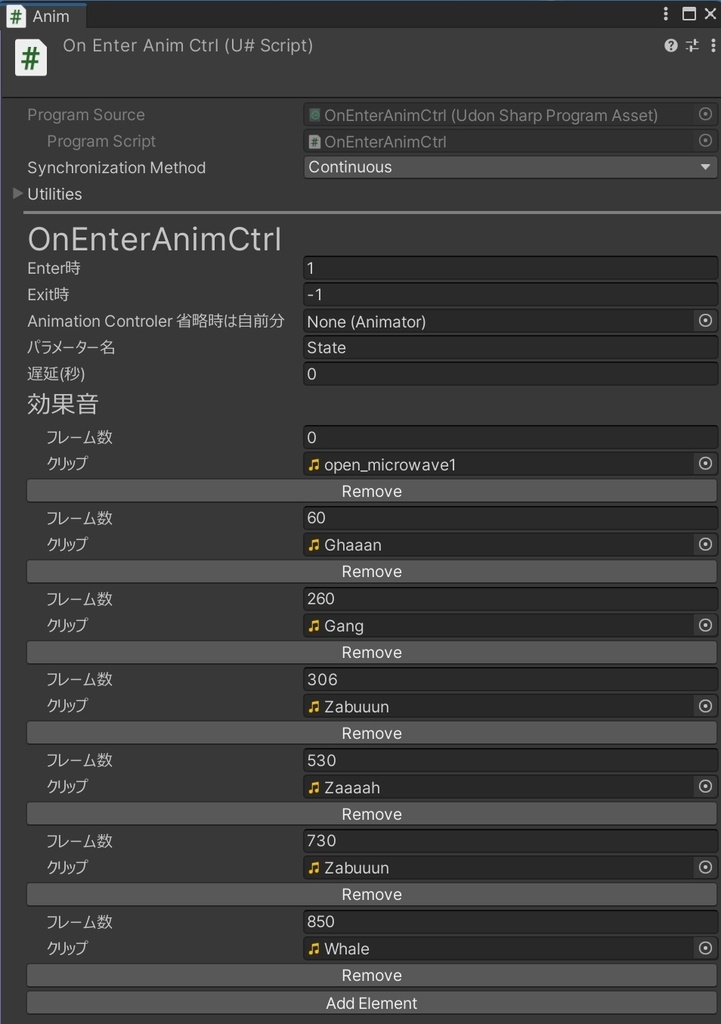Viewport: 721px width, 1024px height.
Task: Open the Synchronization Method dropdown
Action: (x=510, y=168)
